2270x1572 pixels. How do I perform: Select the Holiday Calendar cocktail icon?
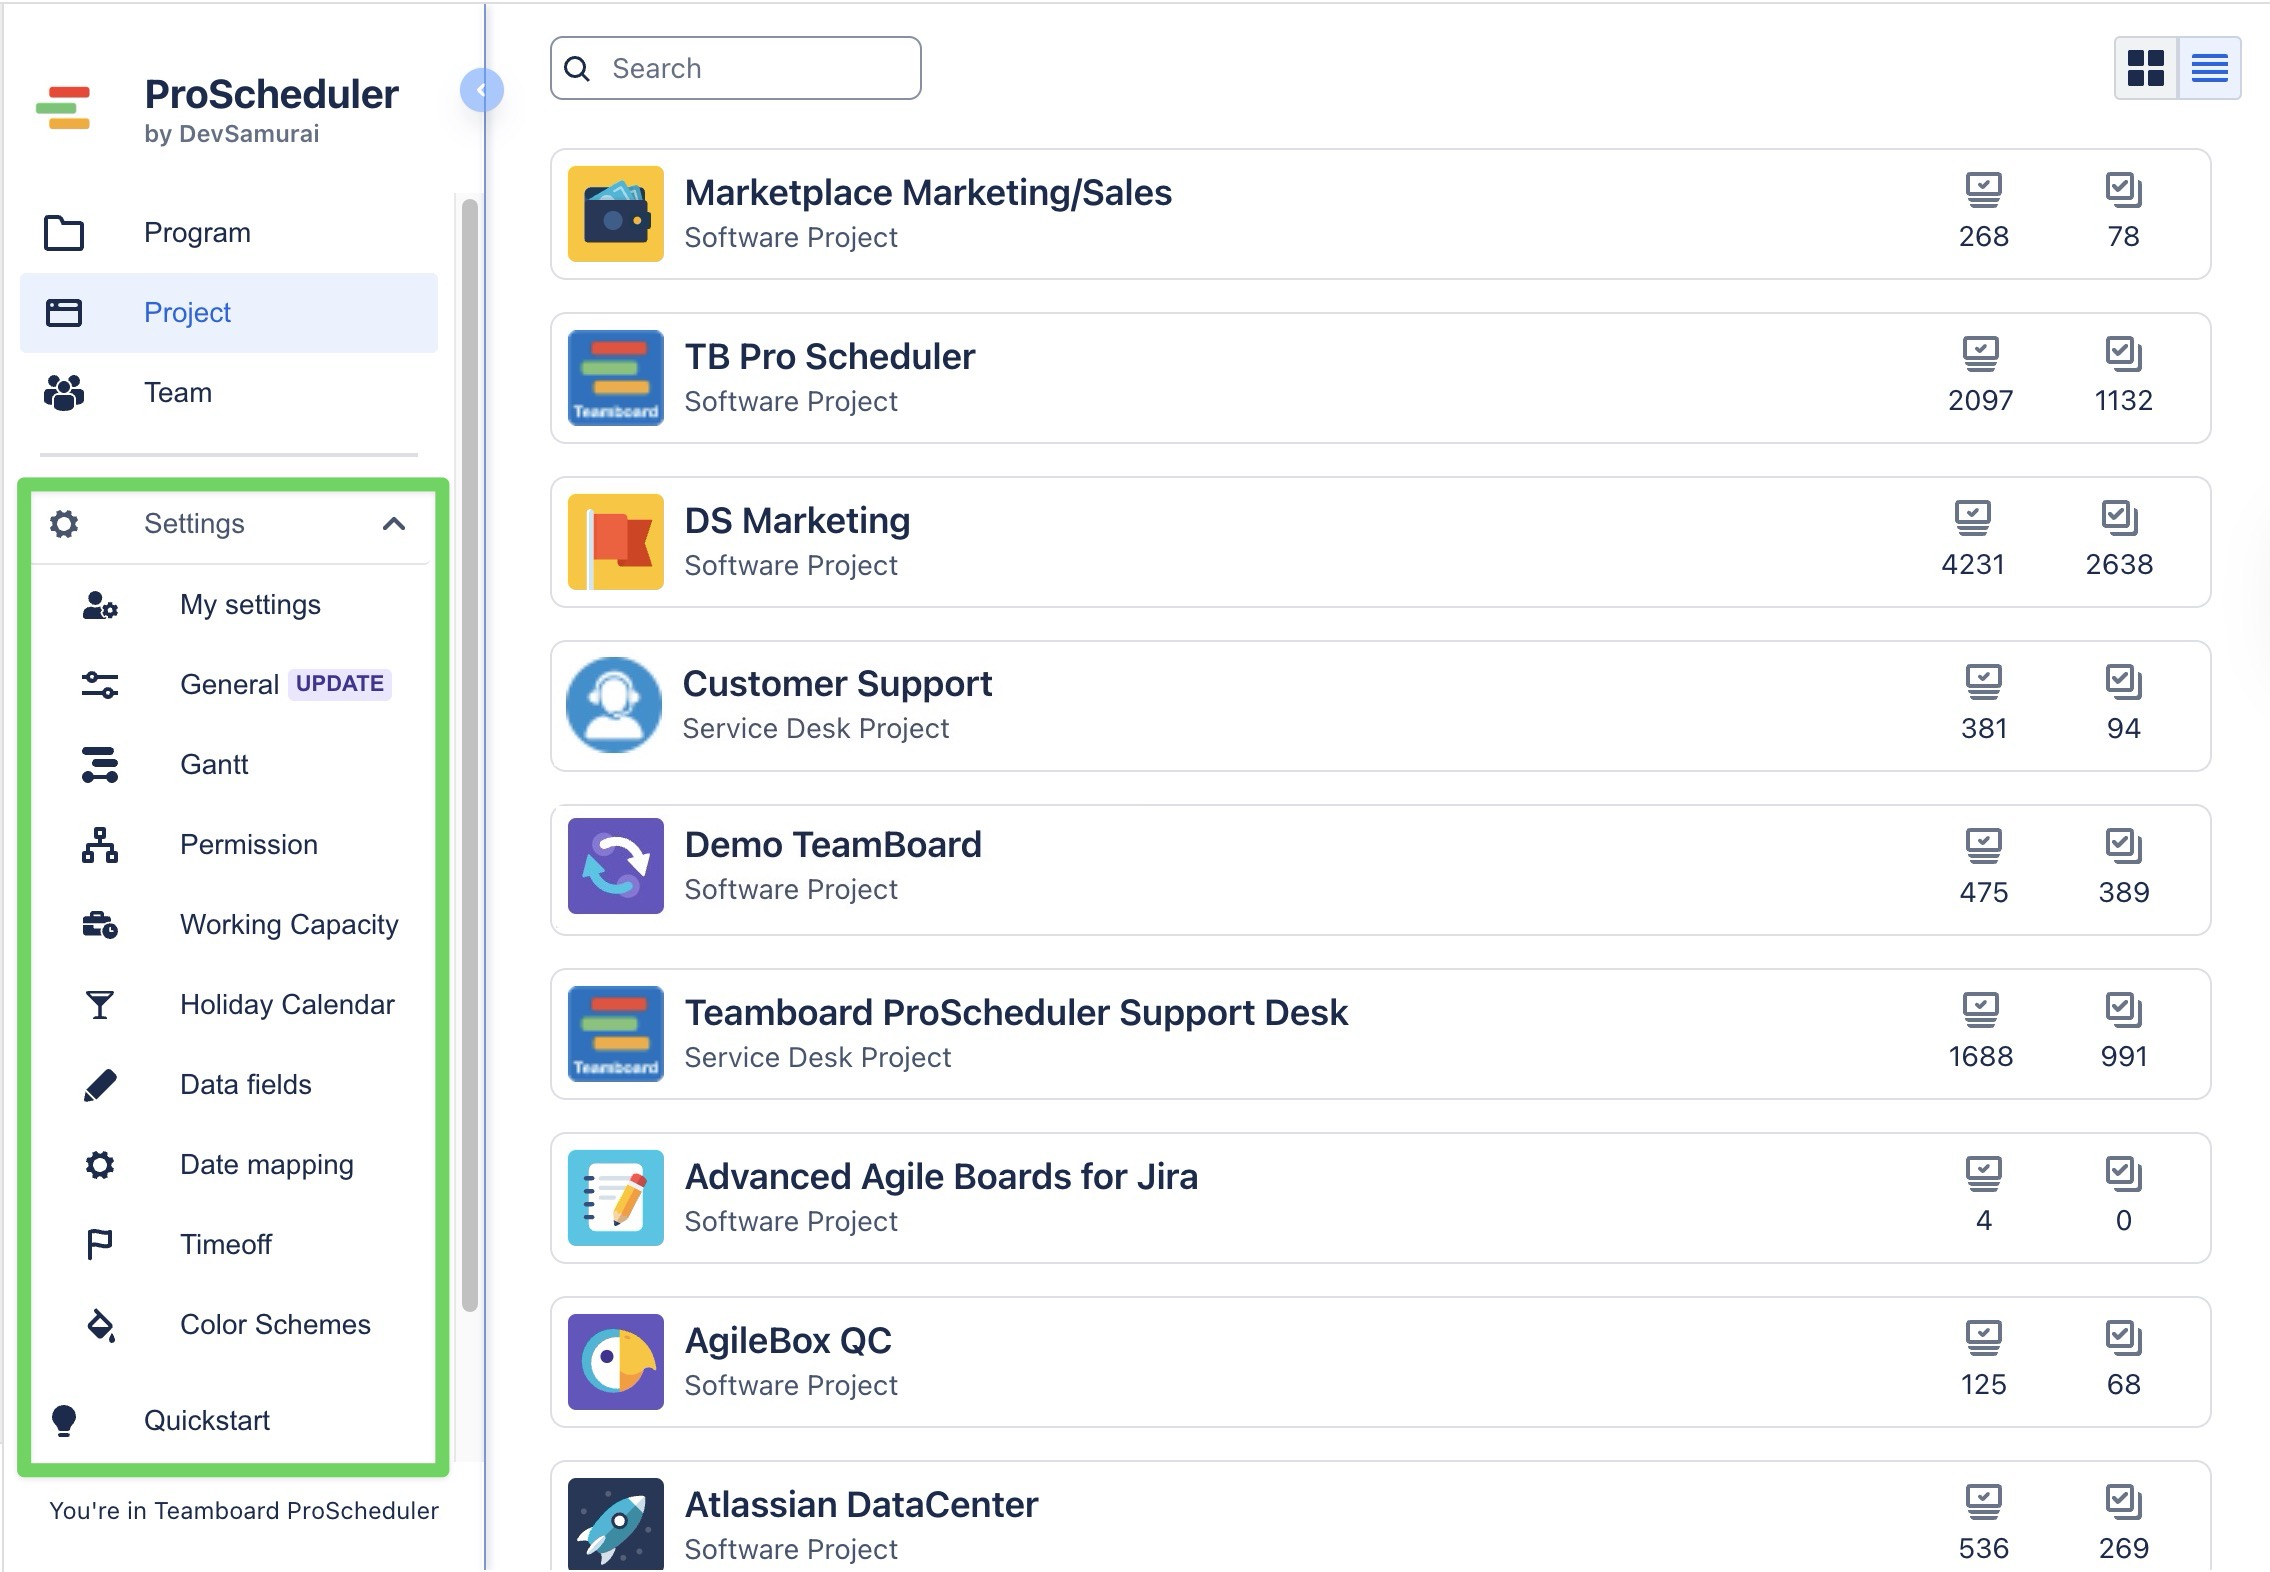[x=99, y=1005]
